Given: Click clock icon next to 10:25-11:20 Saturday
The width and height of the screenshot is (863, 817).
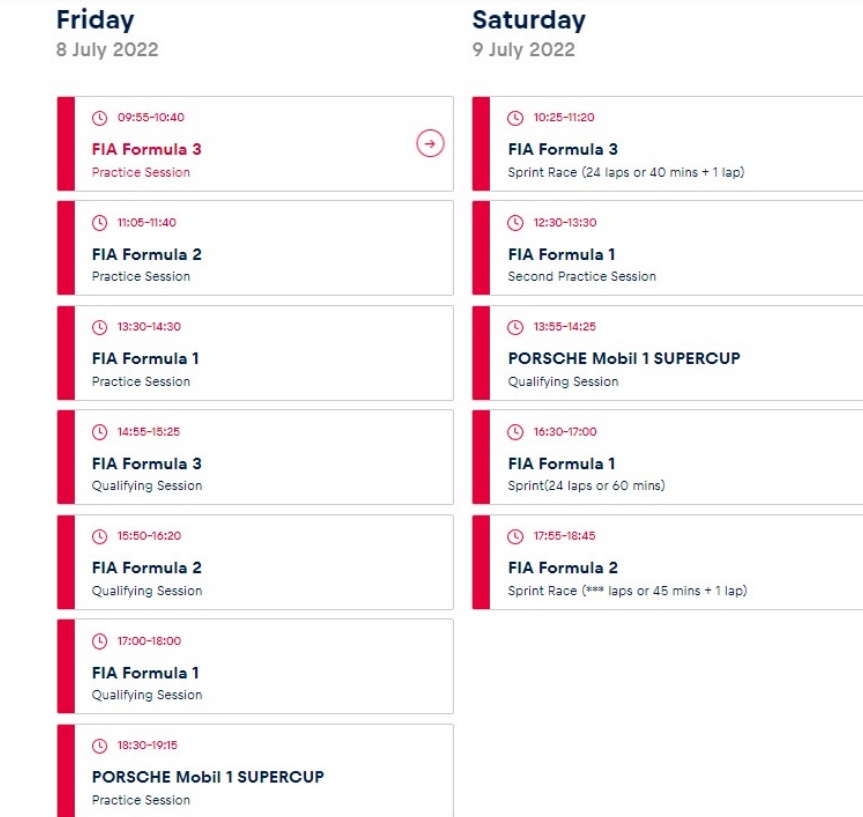Looking at the screenshot, I should 515,118.
